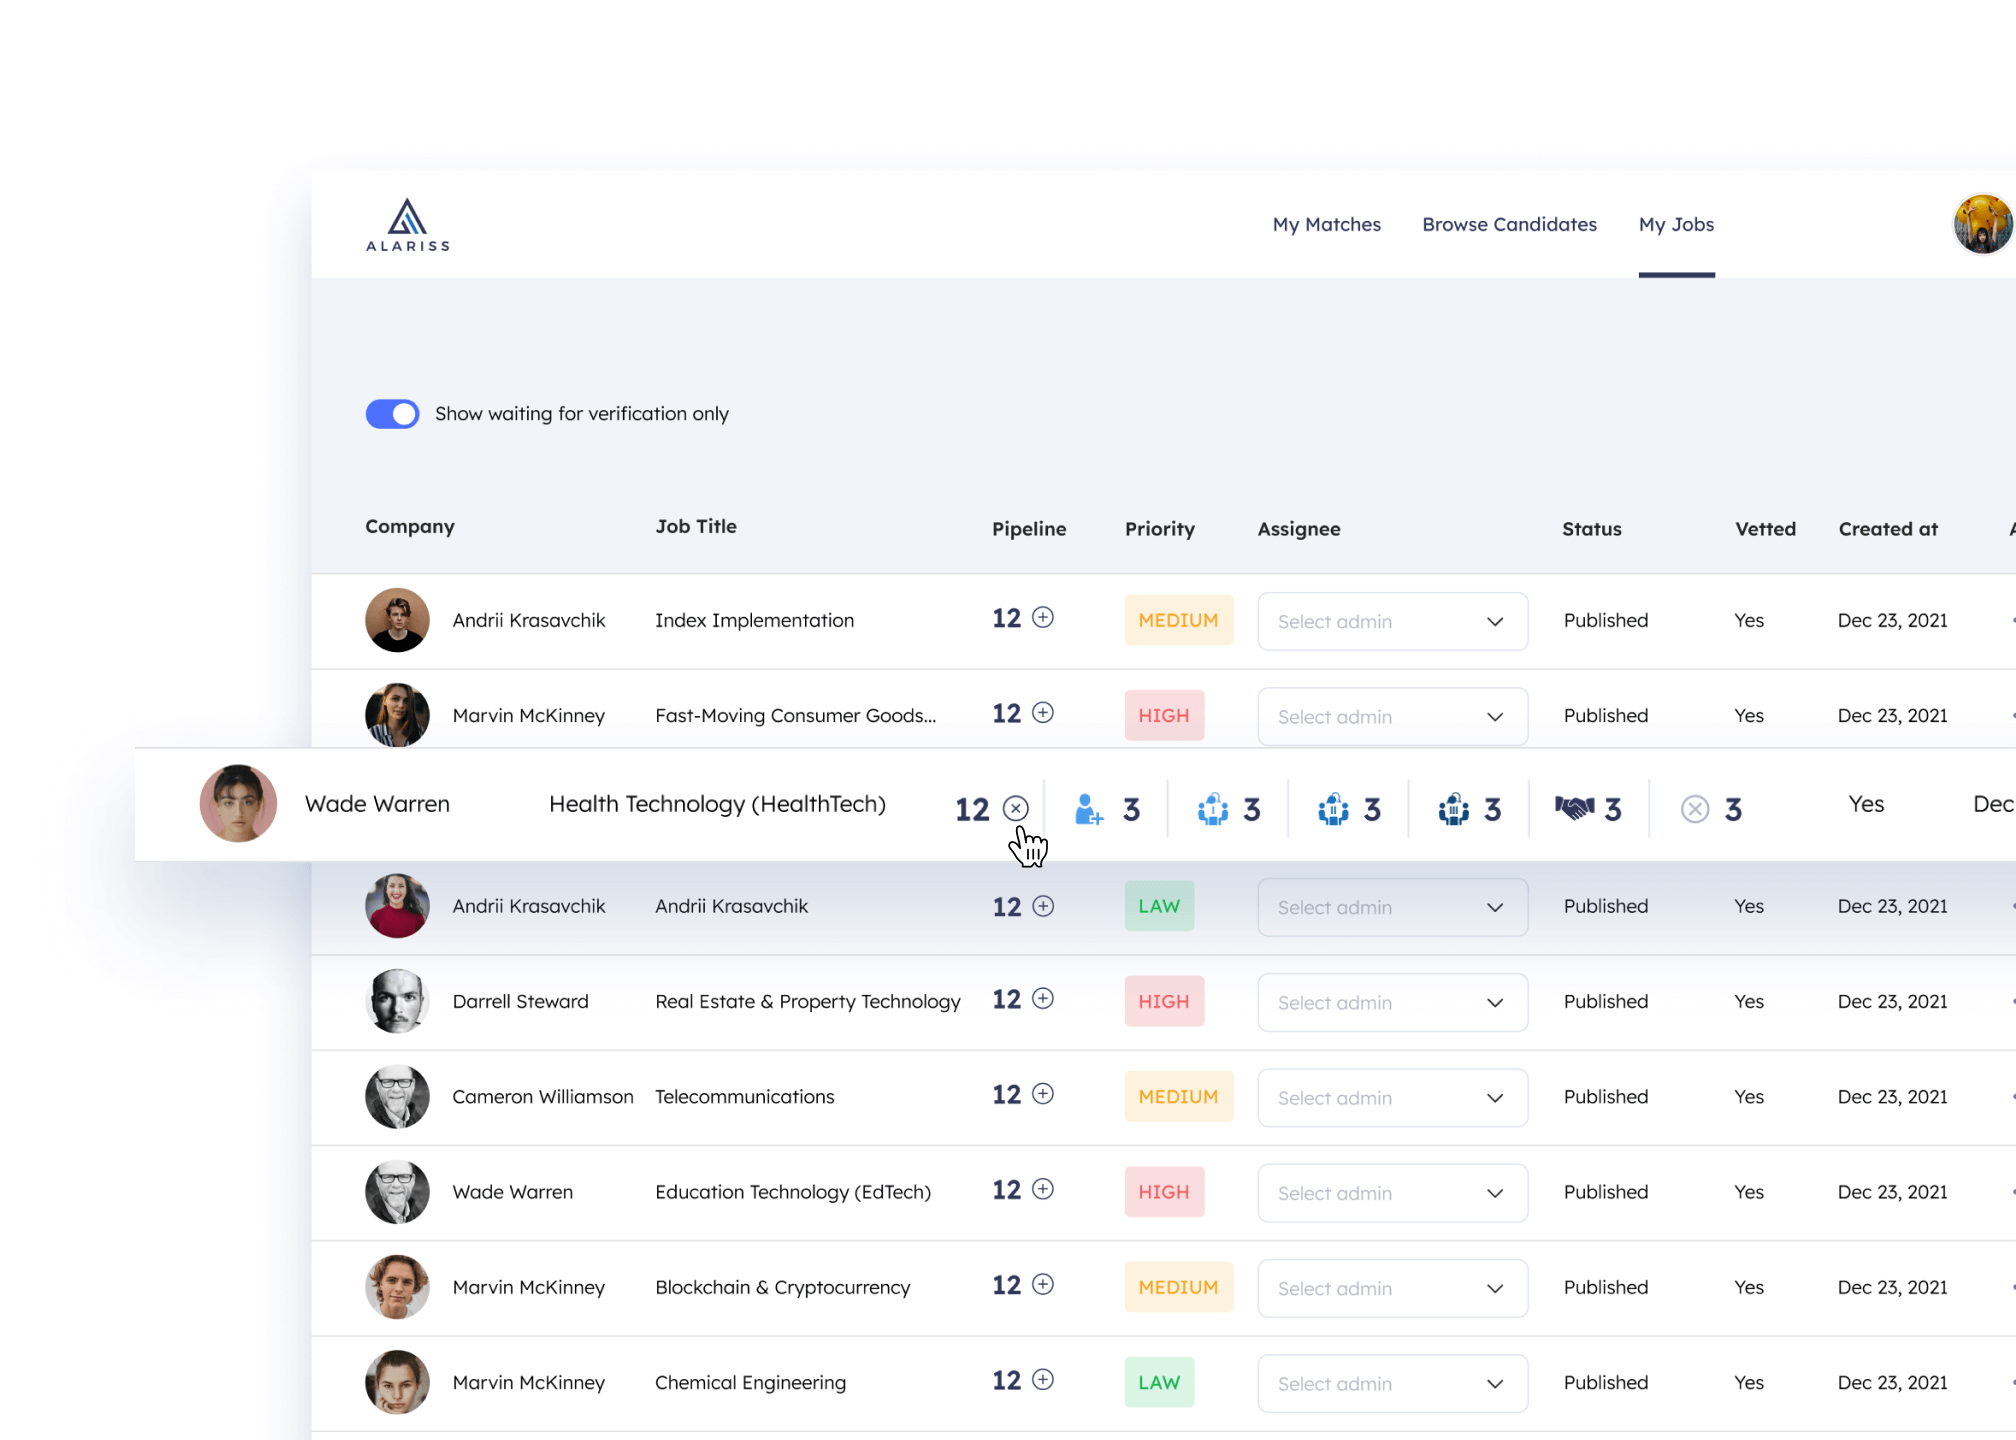Open Select admin dropdown for Fast-Moving Consumer Goods
Screen dimensions: 2016x1440
pyautogui.click(x=1392, y=716)
